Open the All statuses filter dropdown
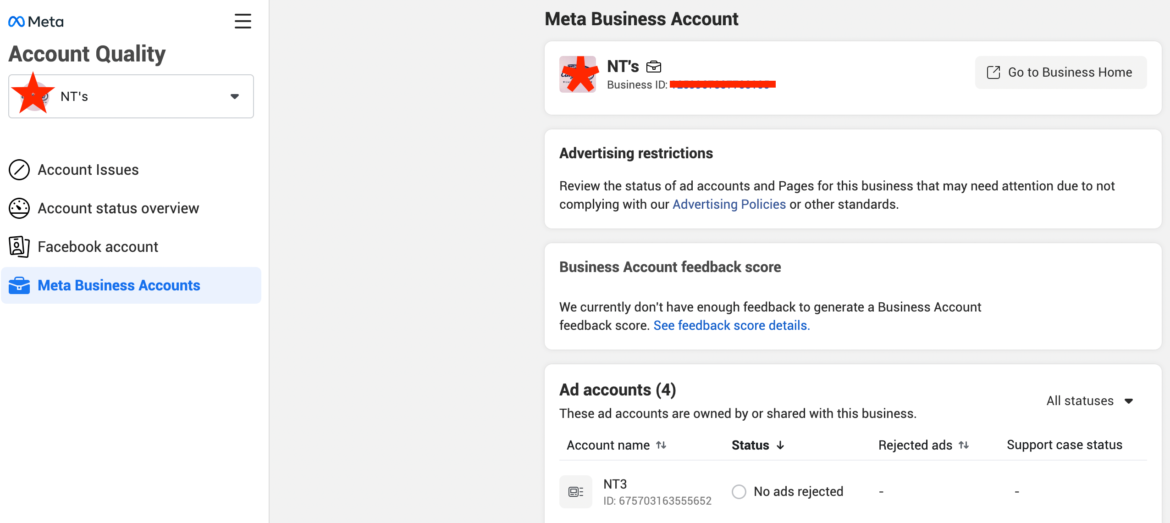 coord(1089,401)
